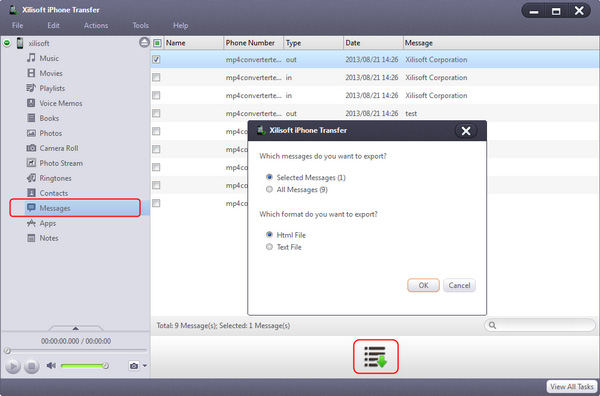
Task: Confirm export with OK button
Action: tap(423, 285)
